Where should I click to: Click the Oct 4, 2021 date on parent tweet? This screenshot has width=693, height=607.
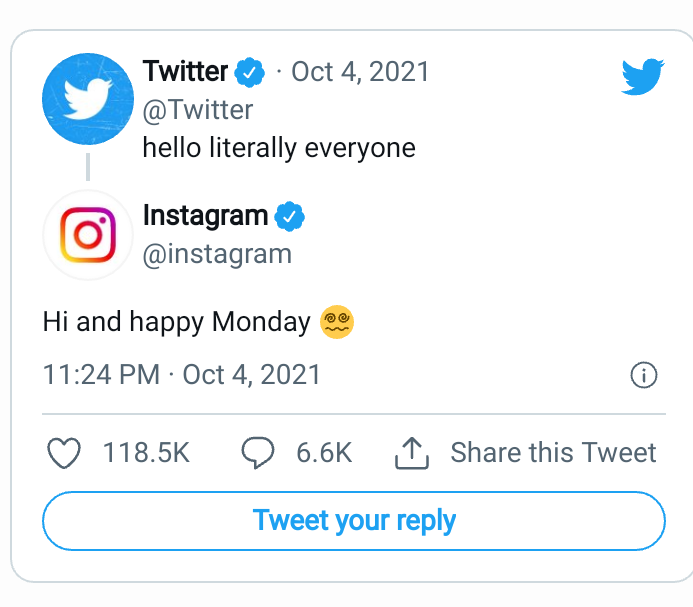(360, 72)
